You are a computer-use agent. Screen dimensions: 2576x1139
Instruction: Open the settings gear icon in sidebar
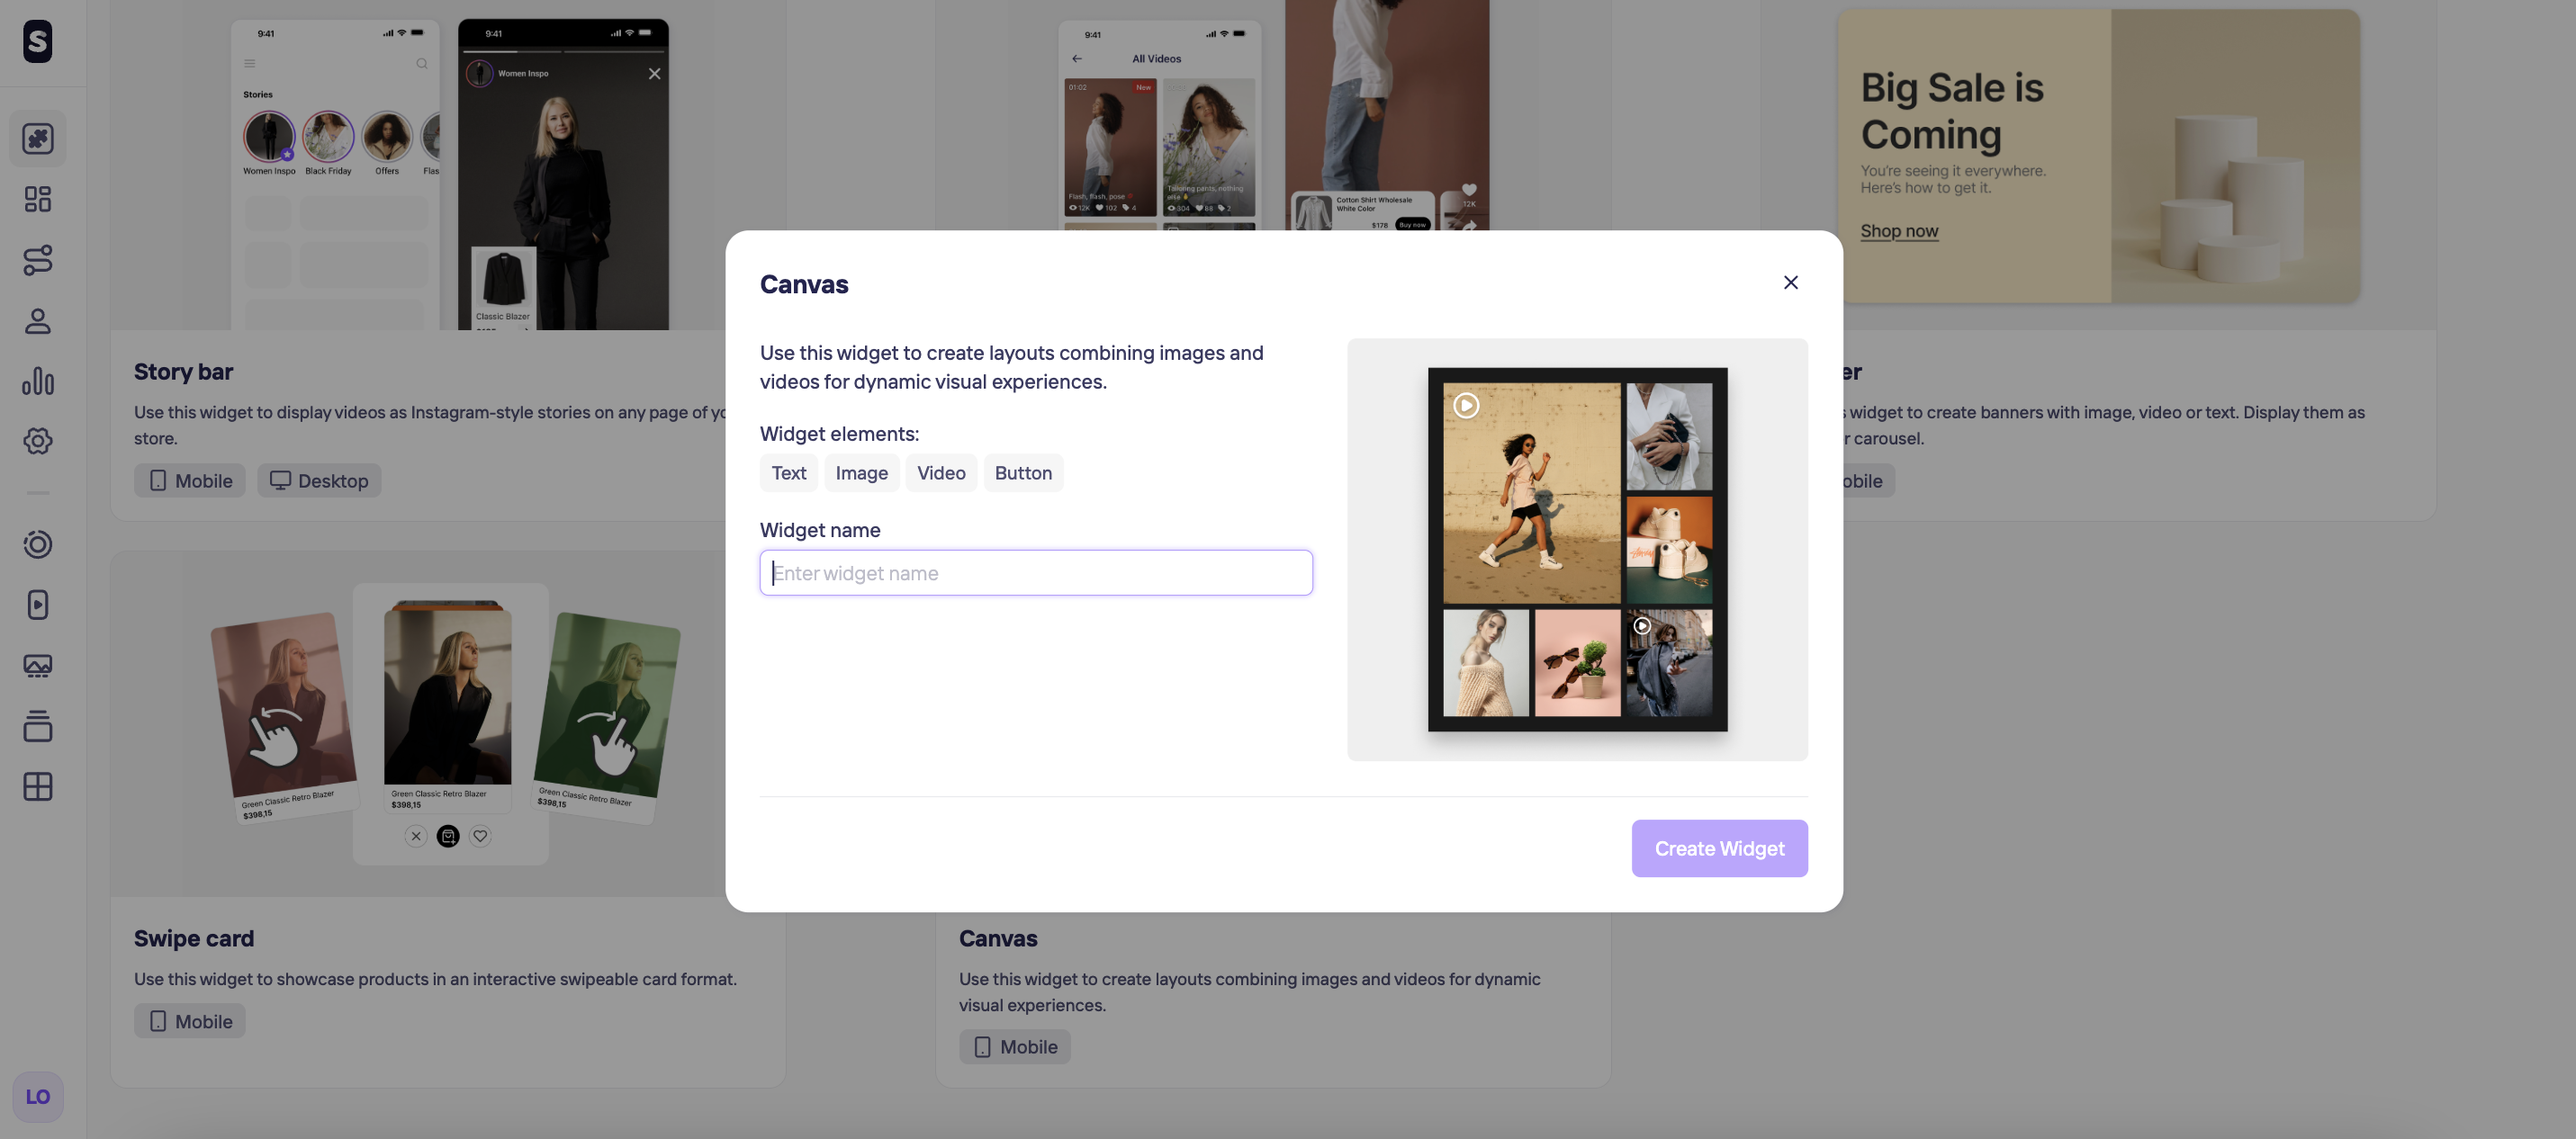pyautogui.click(x=38, y=441)
